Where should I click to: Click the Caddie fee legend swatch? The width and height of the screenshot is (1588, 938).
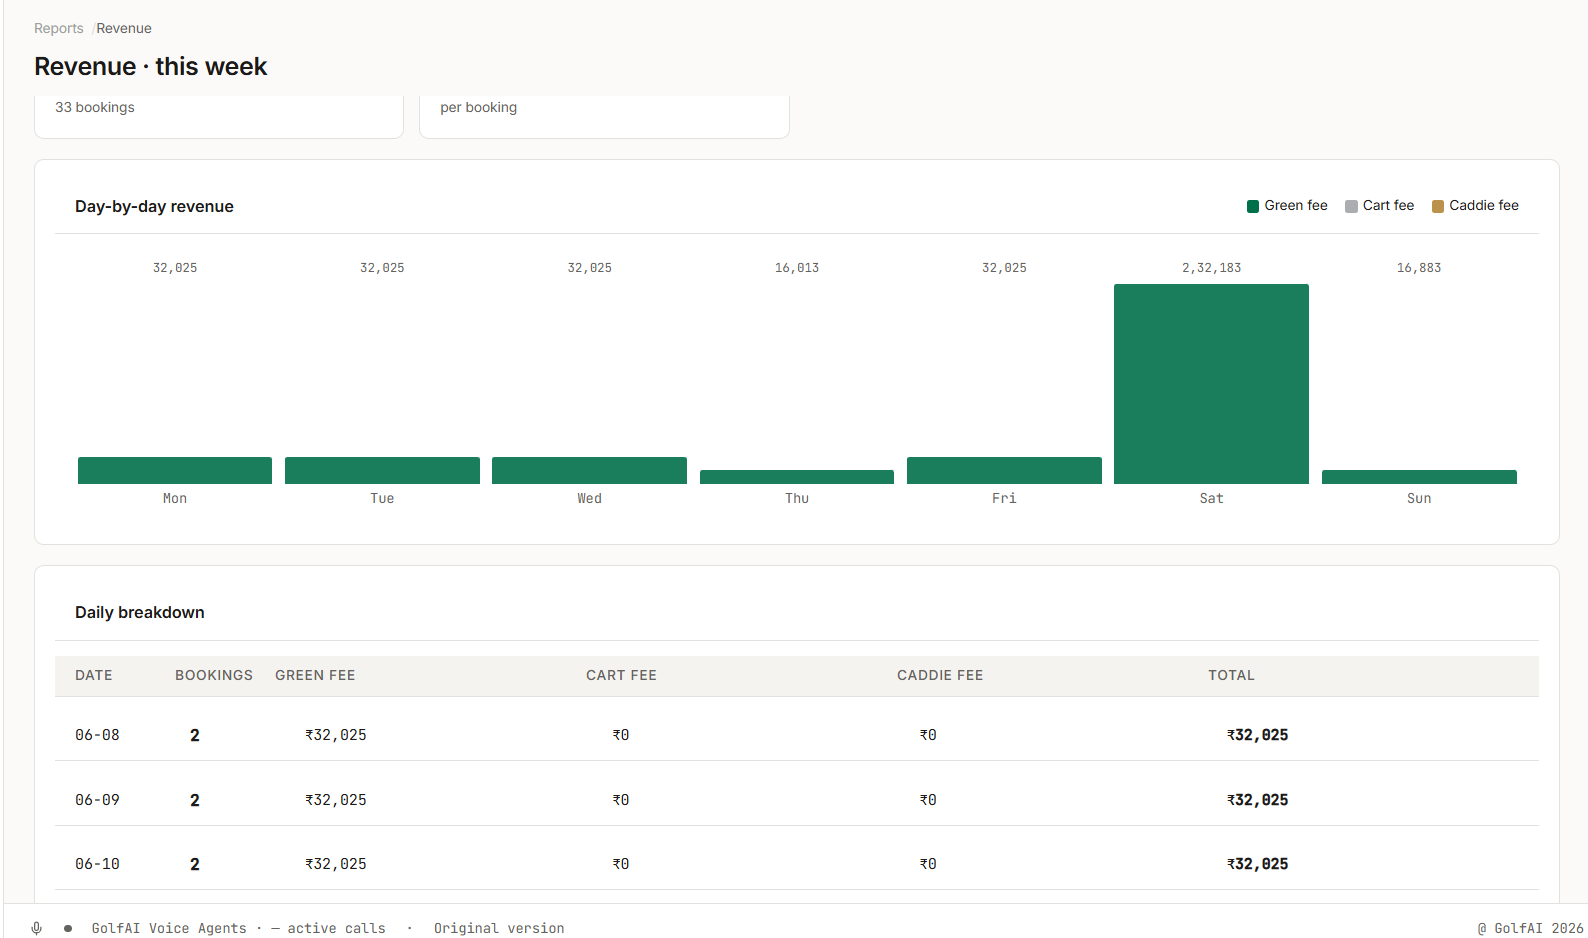point(1438,206)
